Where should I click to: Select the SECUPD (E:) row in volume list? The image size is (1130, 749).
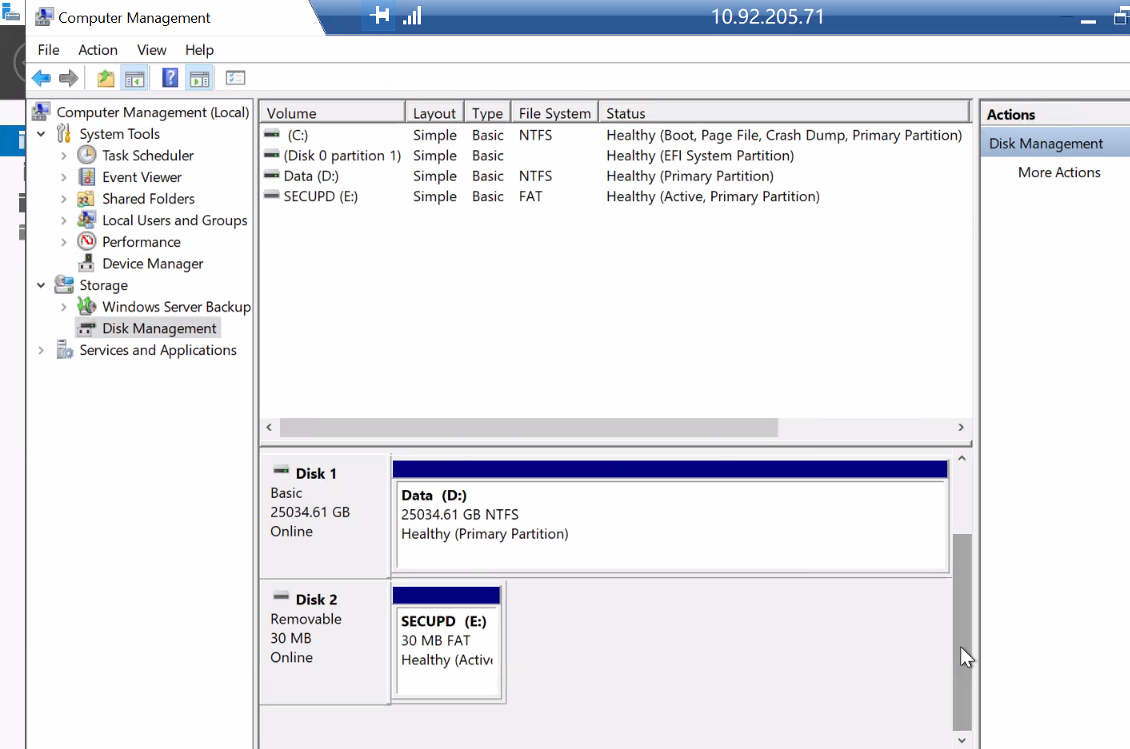click(x=616, y=196)
